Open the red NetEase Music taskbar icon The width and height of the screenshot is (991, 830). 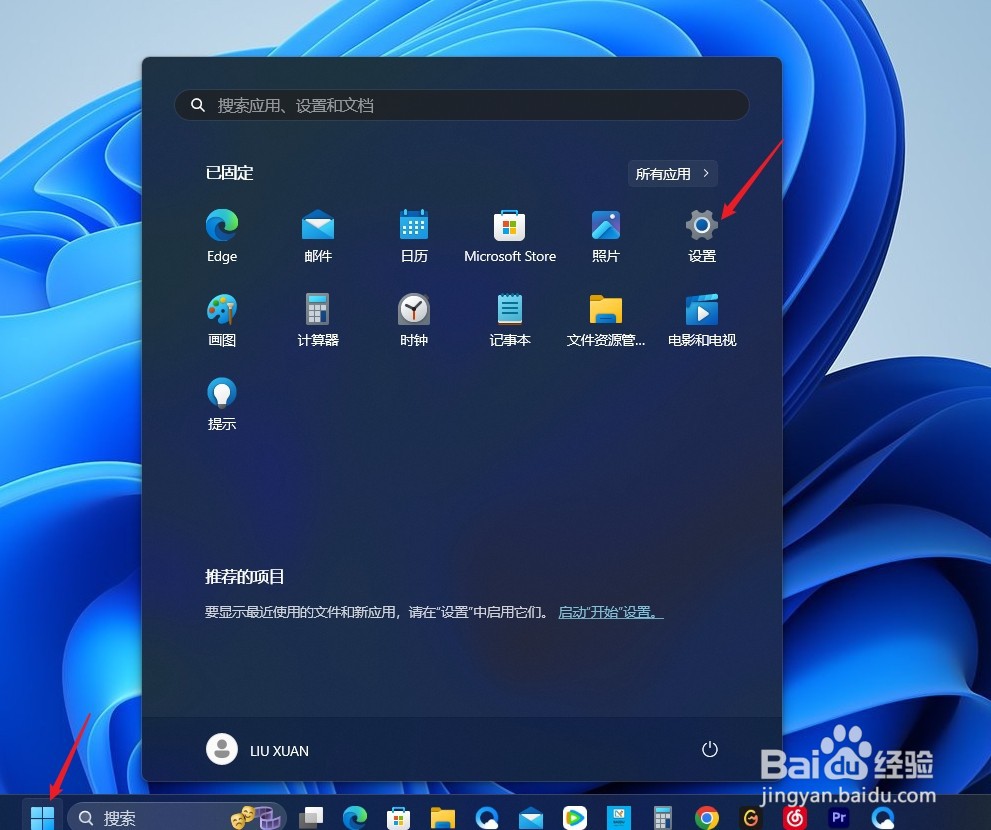tap(794, 817)
